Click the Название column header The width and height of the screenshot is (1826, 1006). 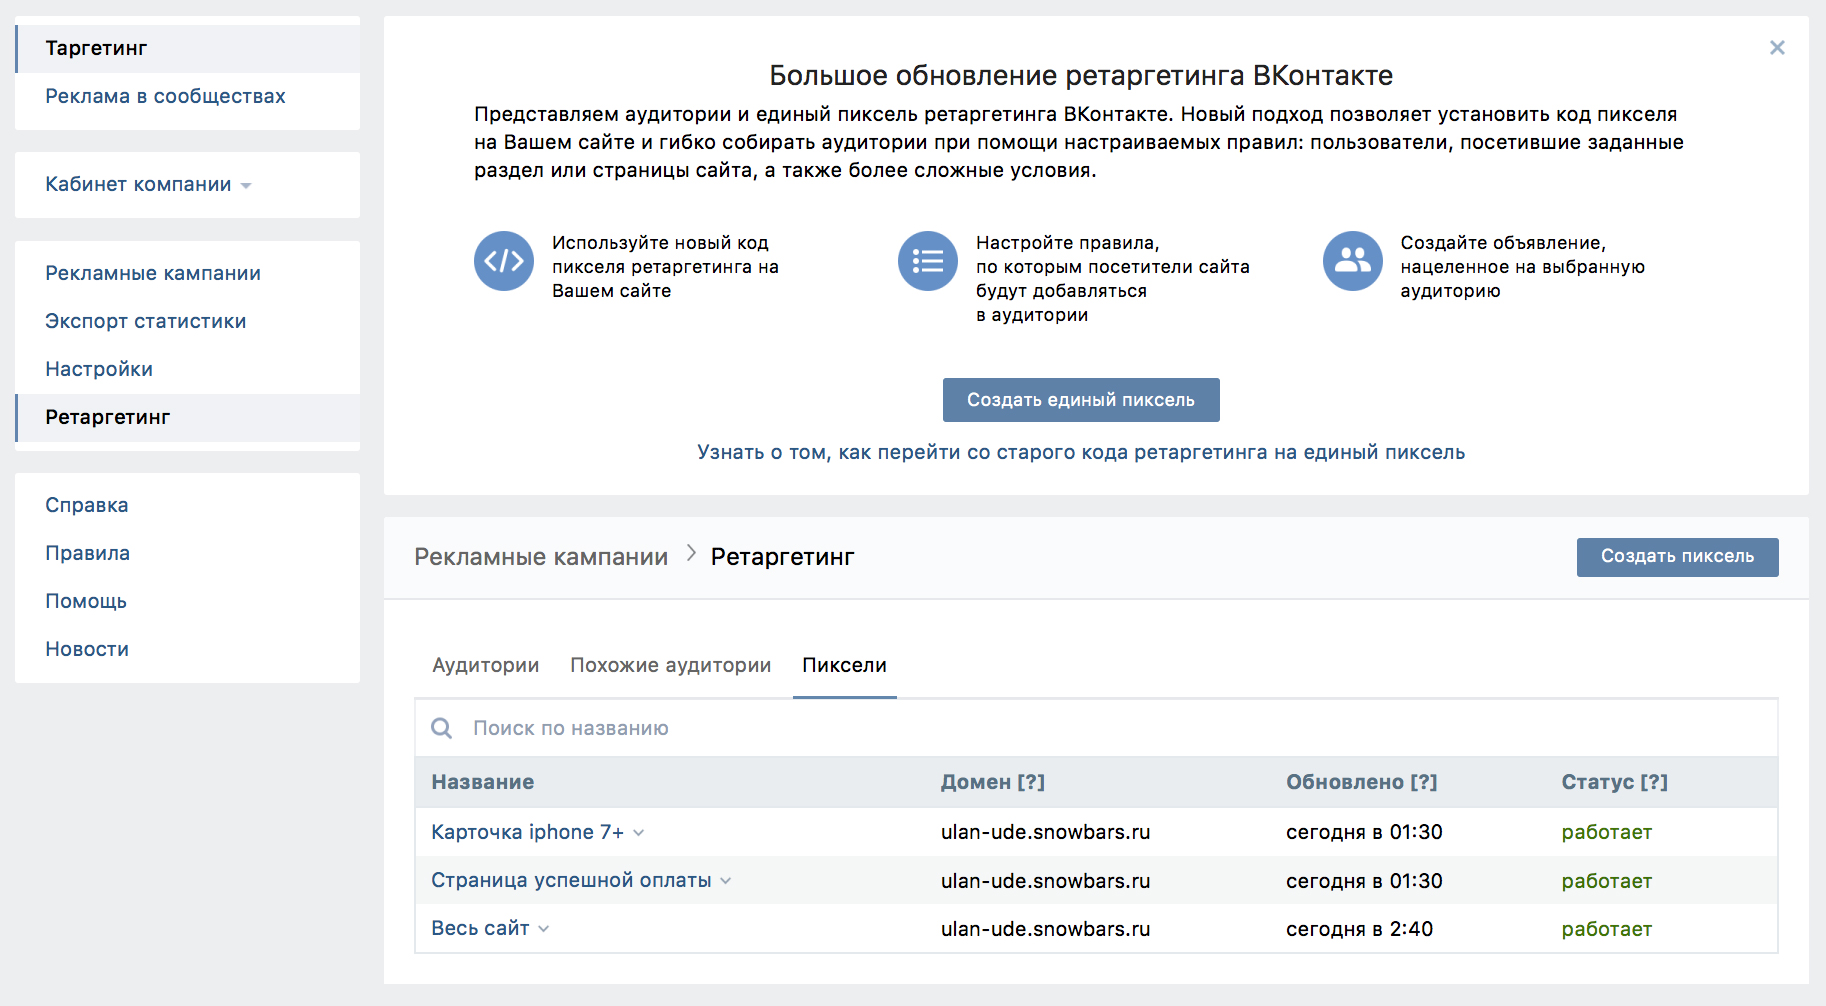(482, 782)
